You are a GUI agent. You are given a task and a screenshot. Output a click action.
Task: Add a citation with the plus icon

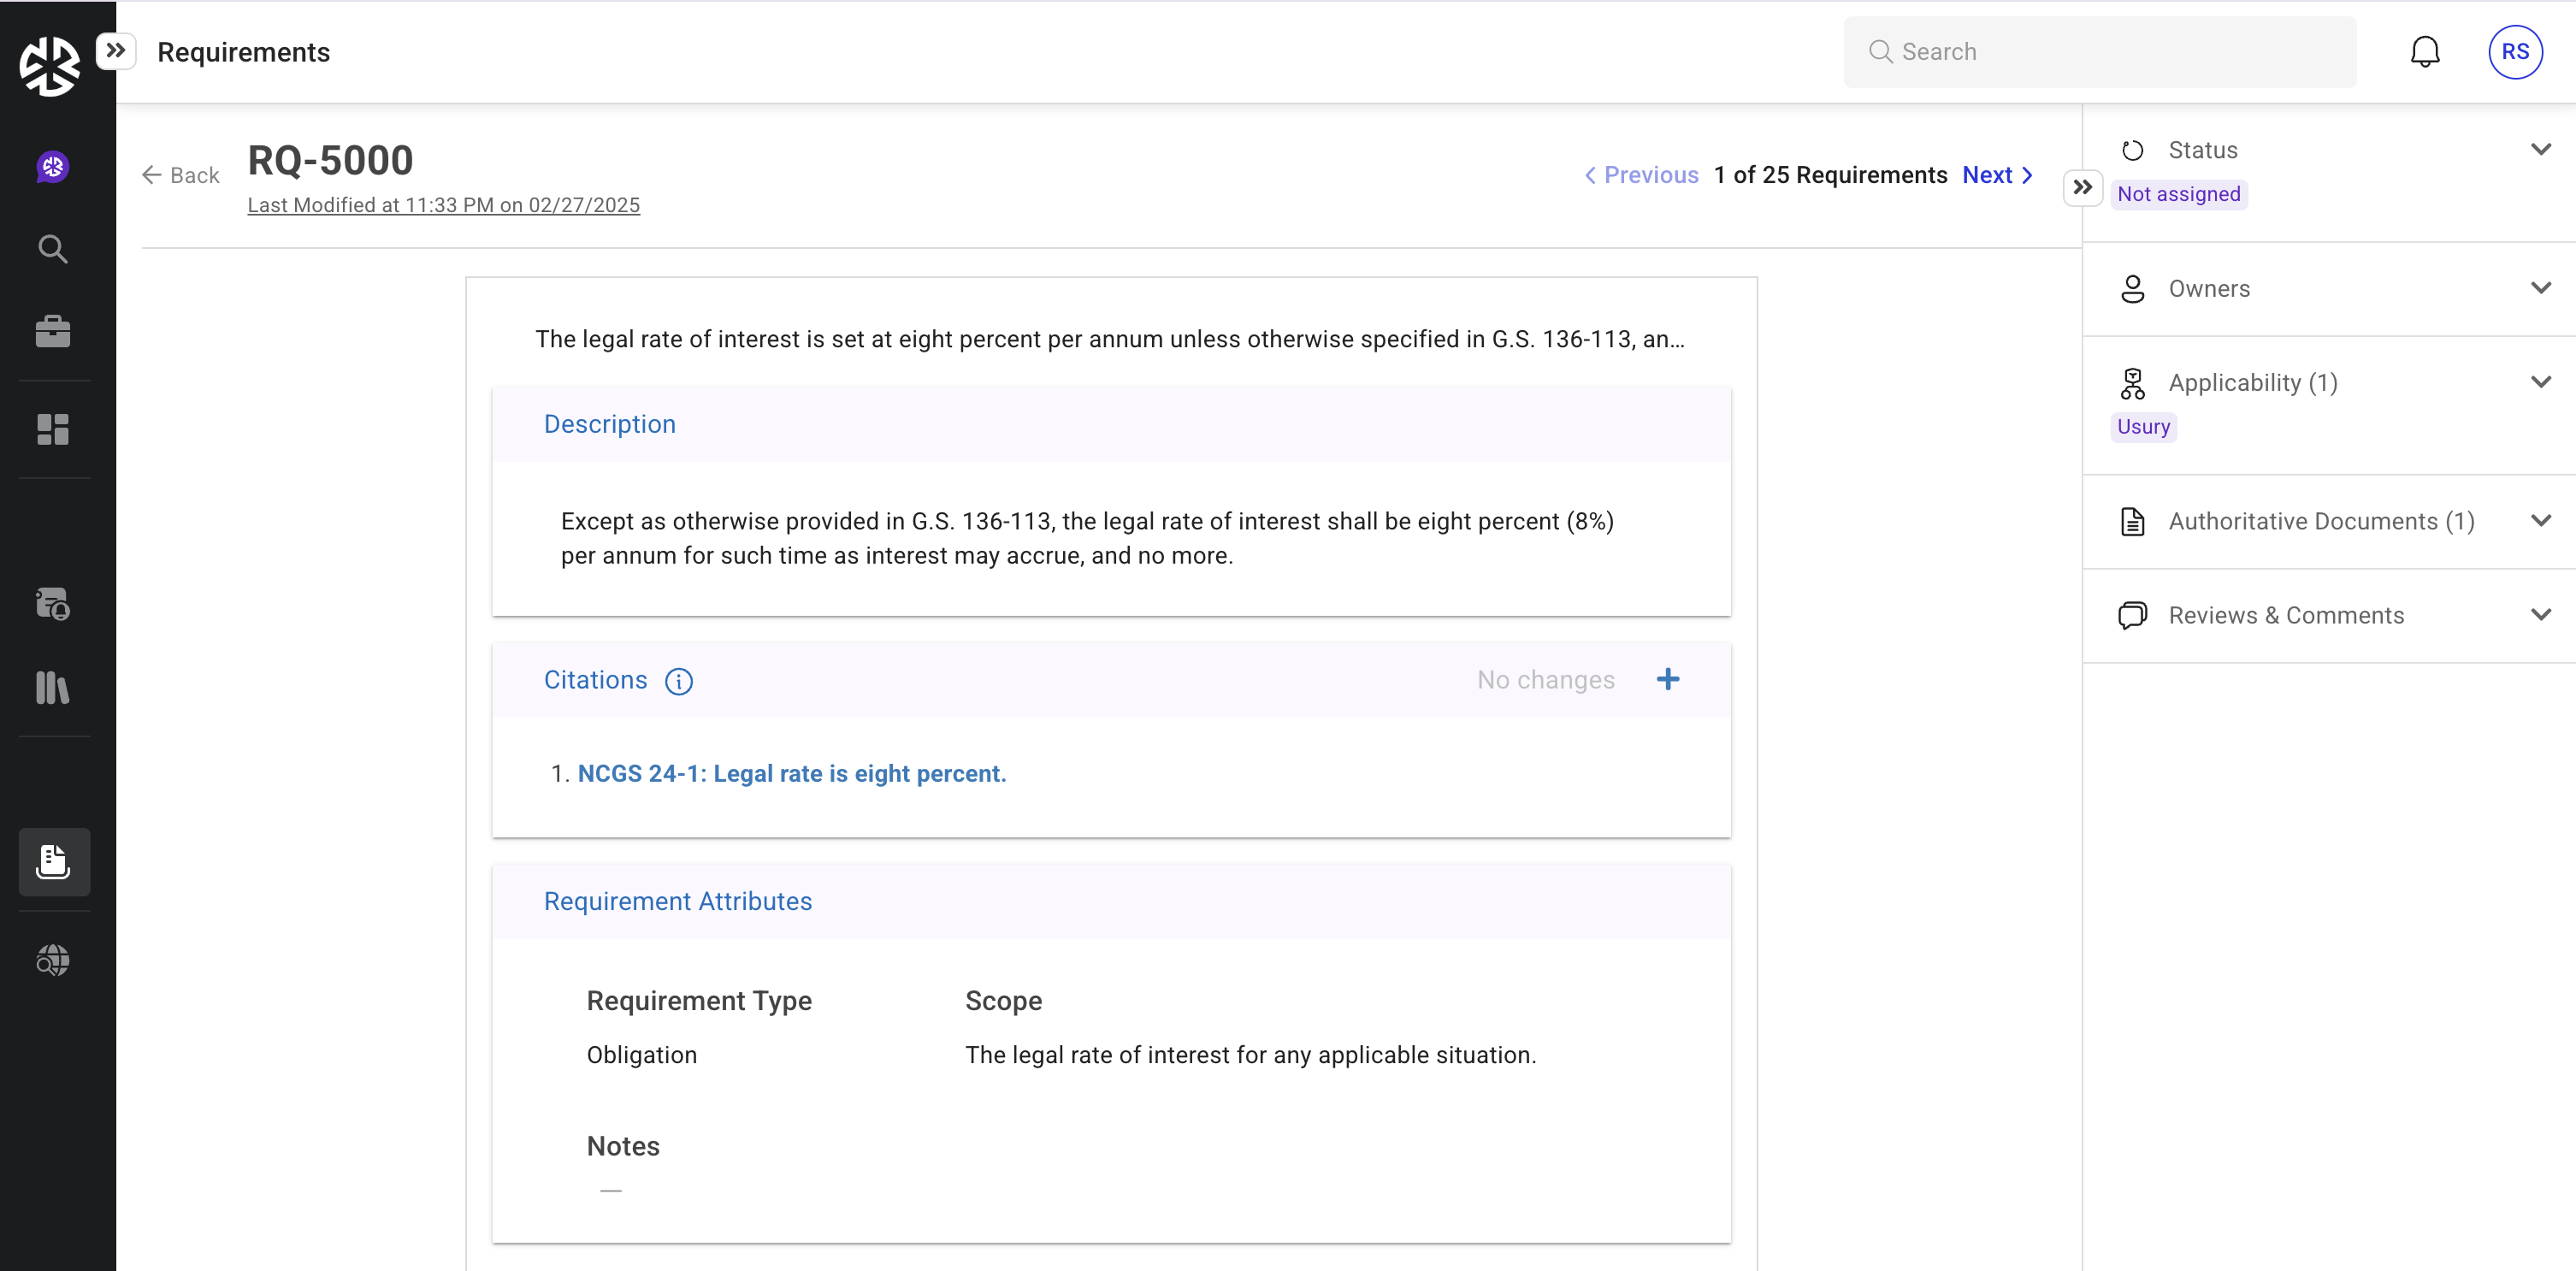click(x=1667, y=680)
